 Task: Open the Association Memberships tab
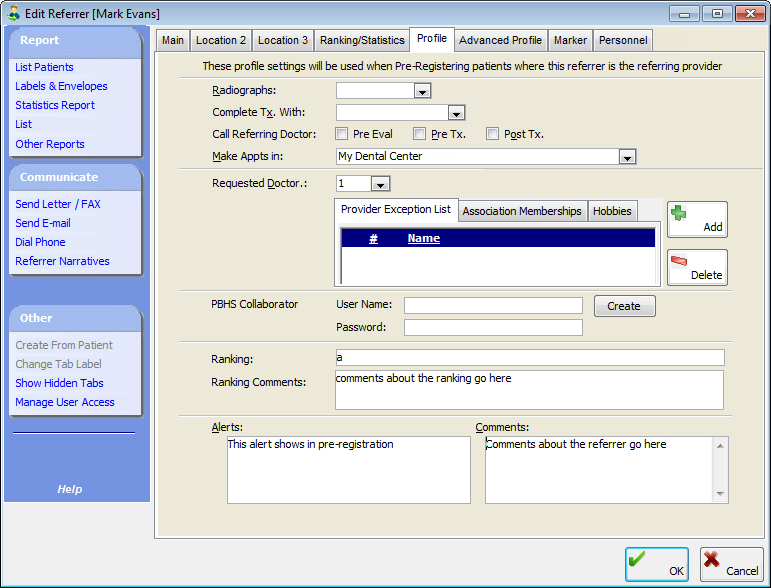point(521,211)
